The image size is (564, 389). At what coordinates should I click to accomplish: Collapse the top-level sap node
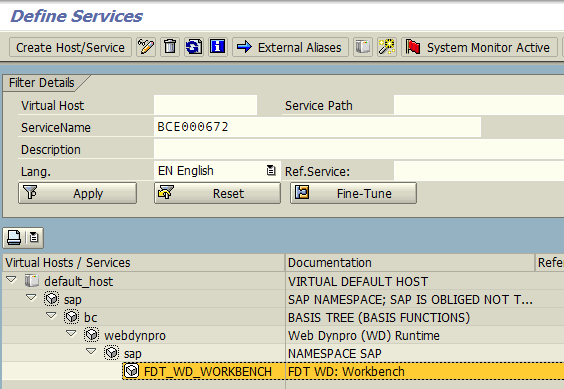point(31,298)
